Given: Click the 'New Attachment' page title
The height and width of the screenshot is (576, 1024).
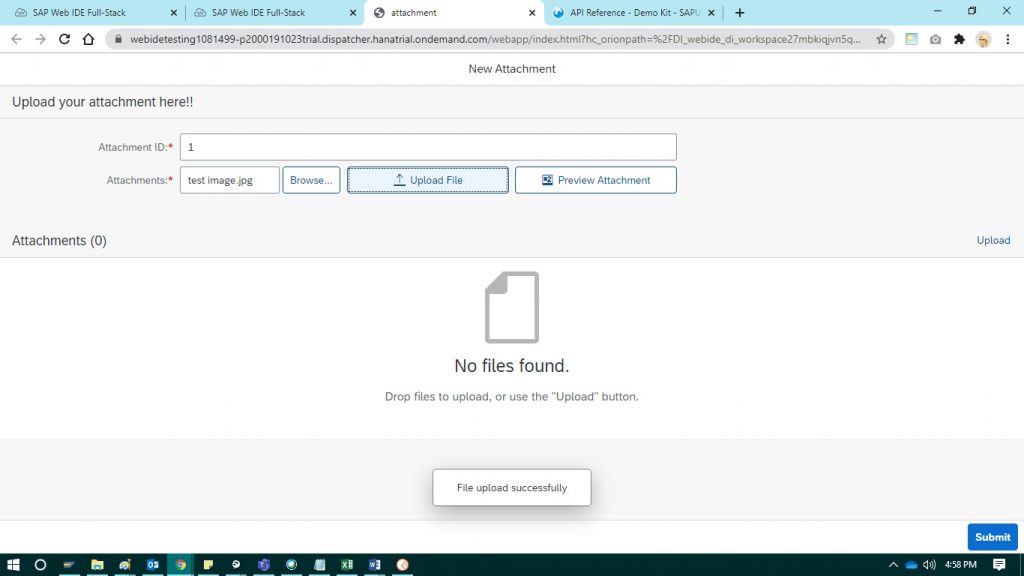Looking at the screenshot, I should pos(512,69).
